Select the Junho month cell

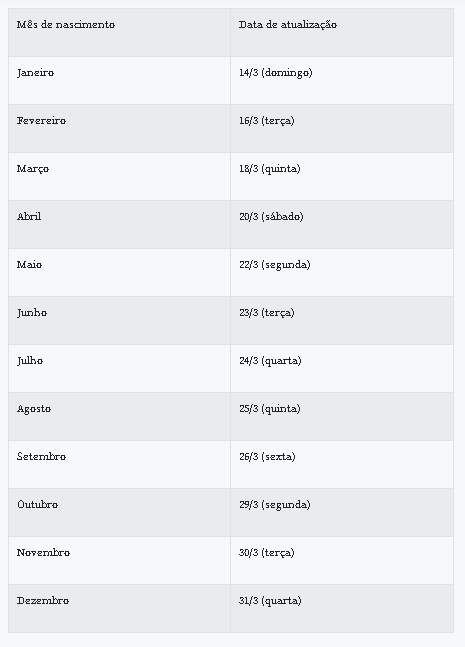[119, 321]
